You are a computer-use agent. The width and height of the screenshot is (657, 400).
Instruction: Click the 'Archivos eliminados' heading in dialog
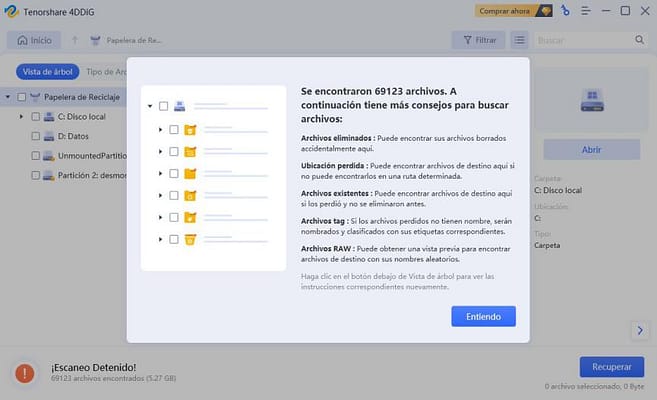(338, 138)
